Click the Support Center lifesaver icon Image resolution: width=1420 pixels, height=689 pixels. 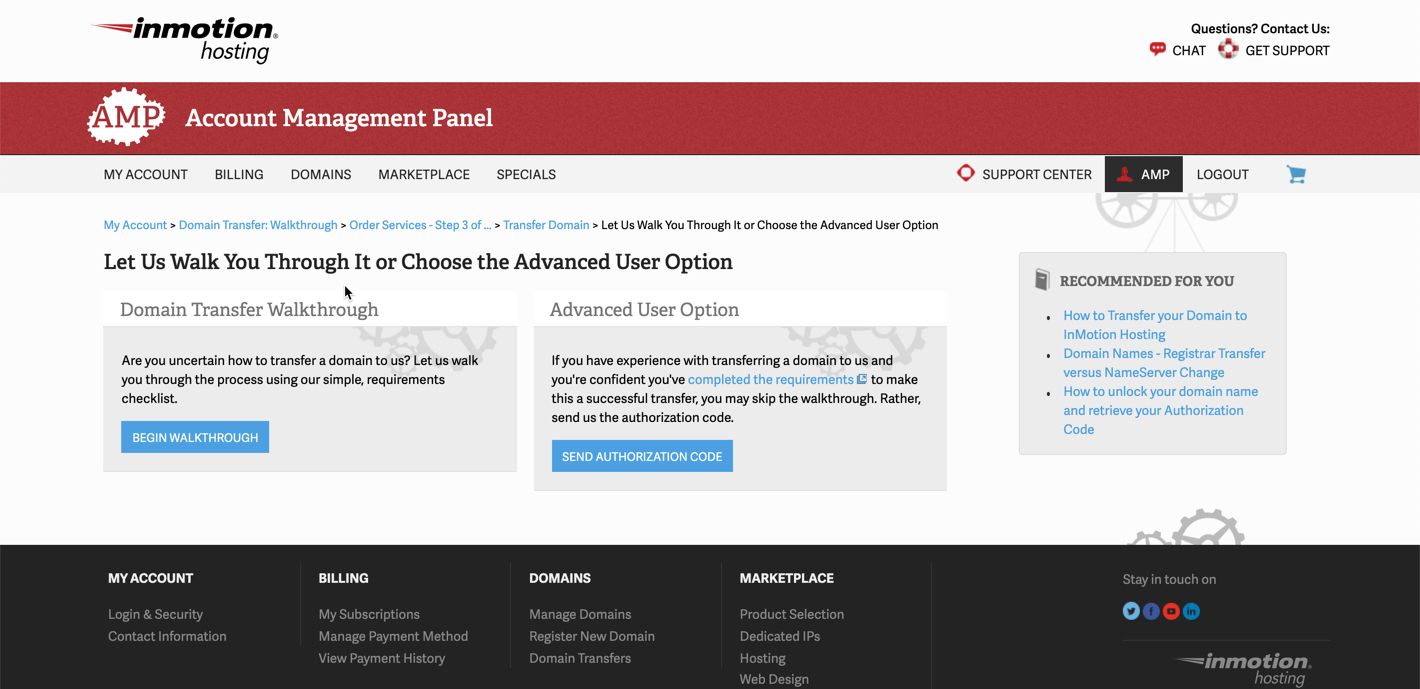click(966, 173)
